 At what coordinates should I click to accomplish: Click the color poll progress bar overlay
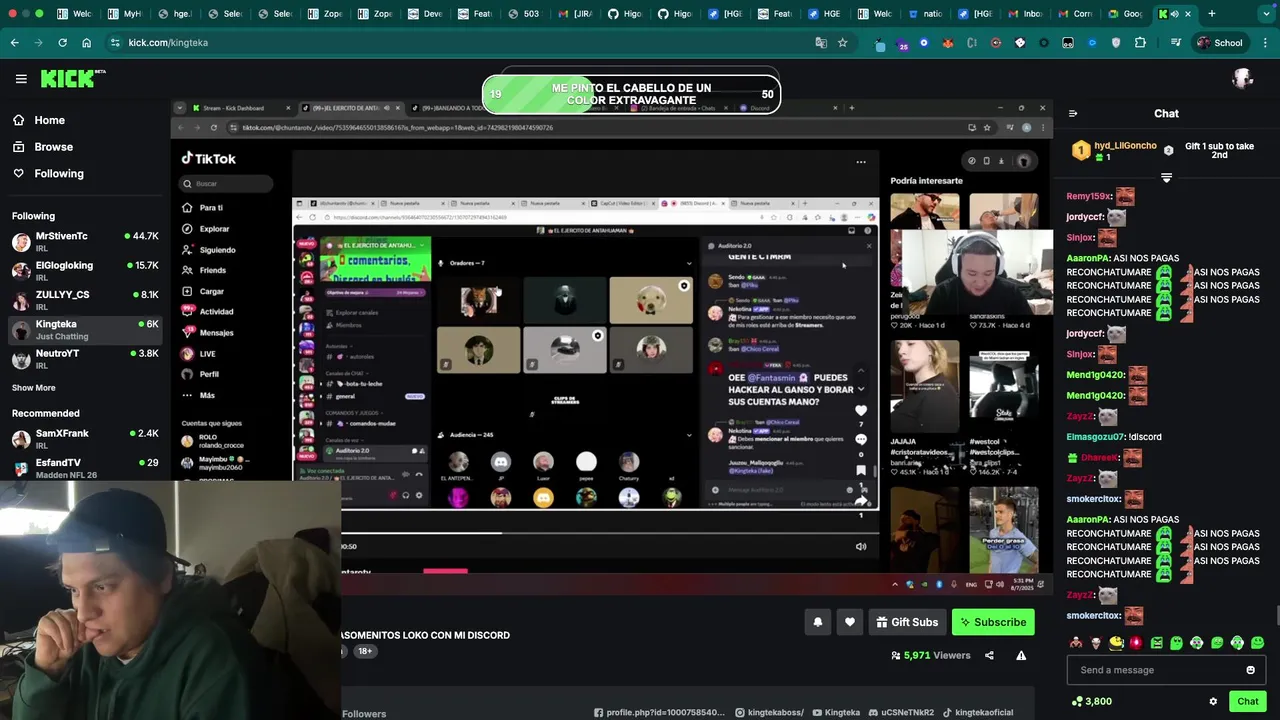coord(631,94)
